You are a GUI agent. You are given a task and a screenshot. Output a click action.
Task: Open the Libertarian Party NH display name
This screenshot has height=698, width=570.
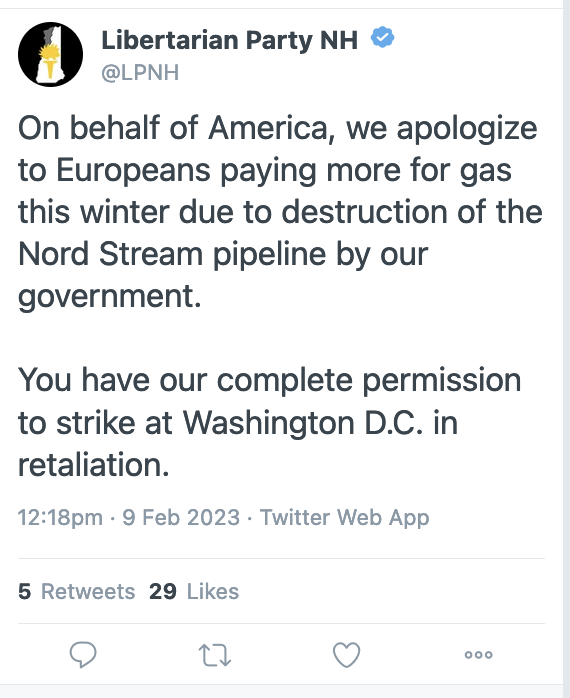(x=230, y=40)
